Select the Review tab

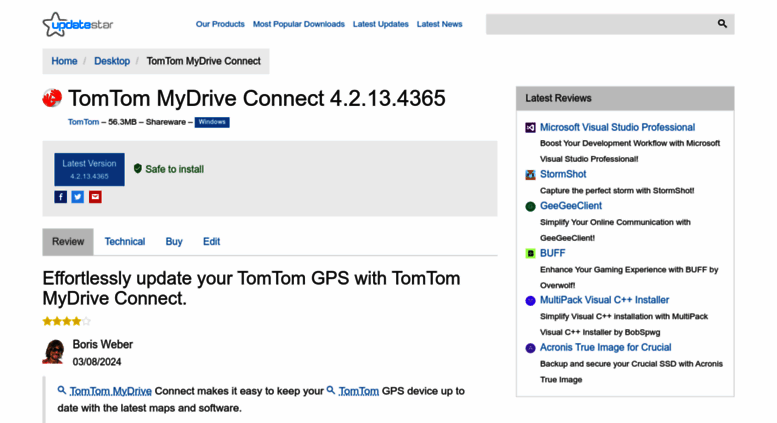pyautogui.click(x=68, y=242)
